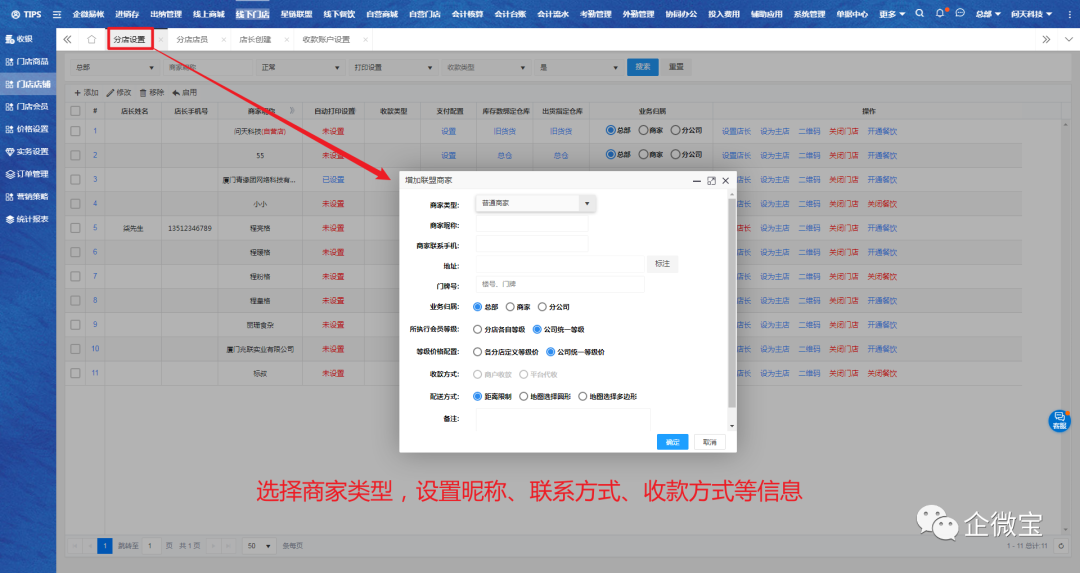Open the notification bell icon
Screen dimensions: 1080x573
(x=940, y=14)
